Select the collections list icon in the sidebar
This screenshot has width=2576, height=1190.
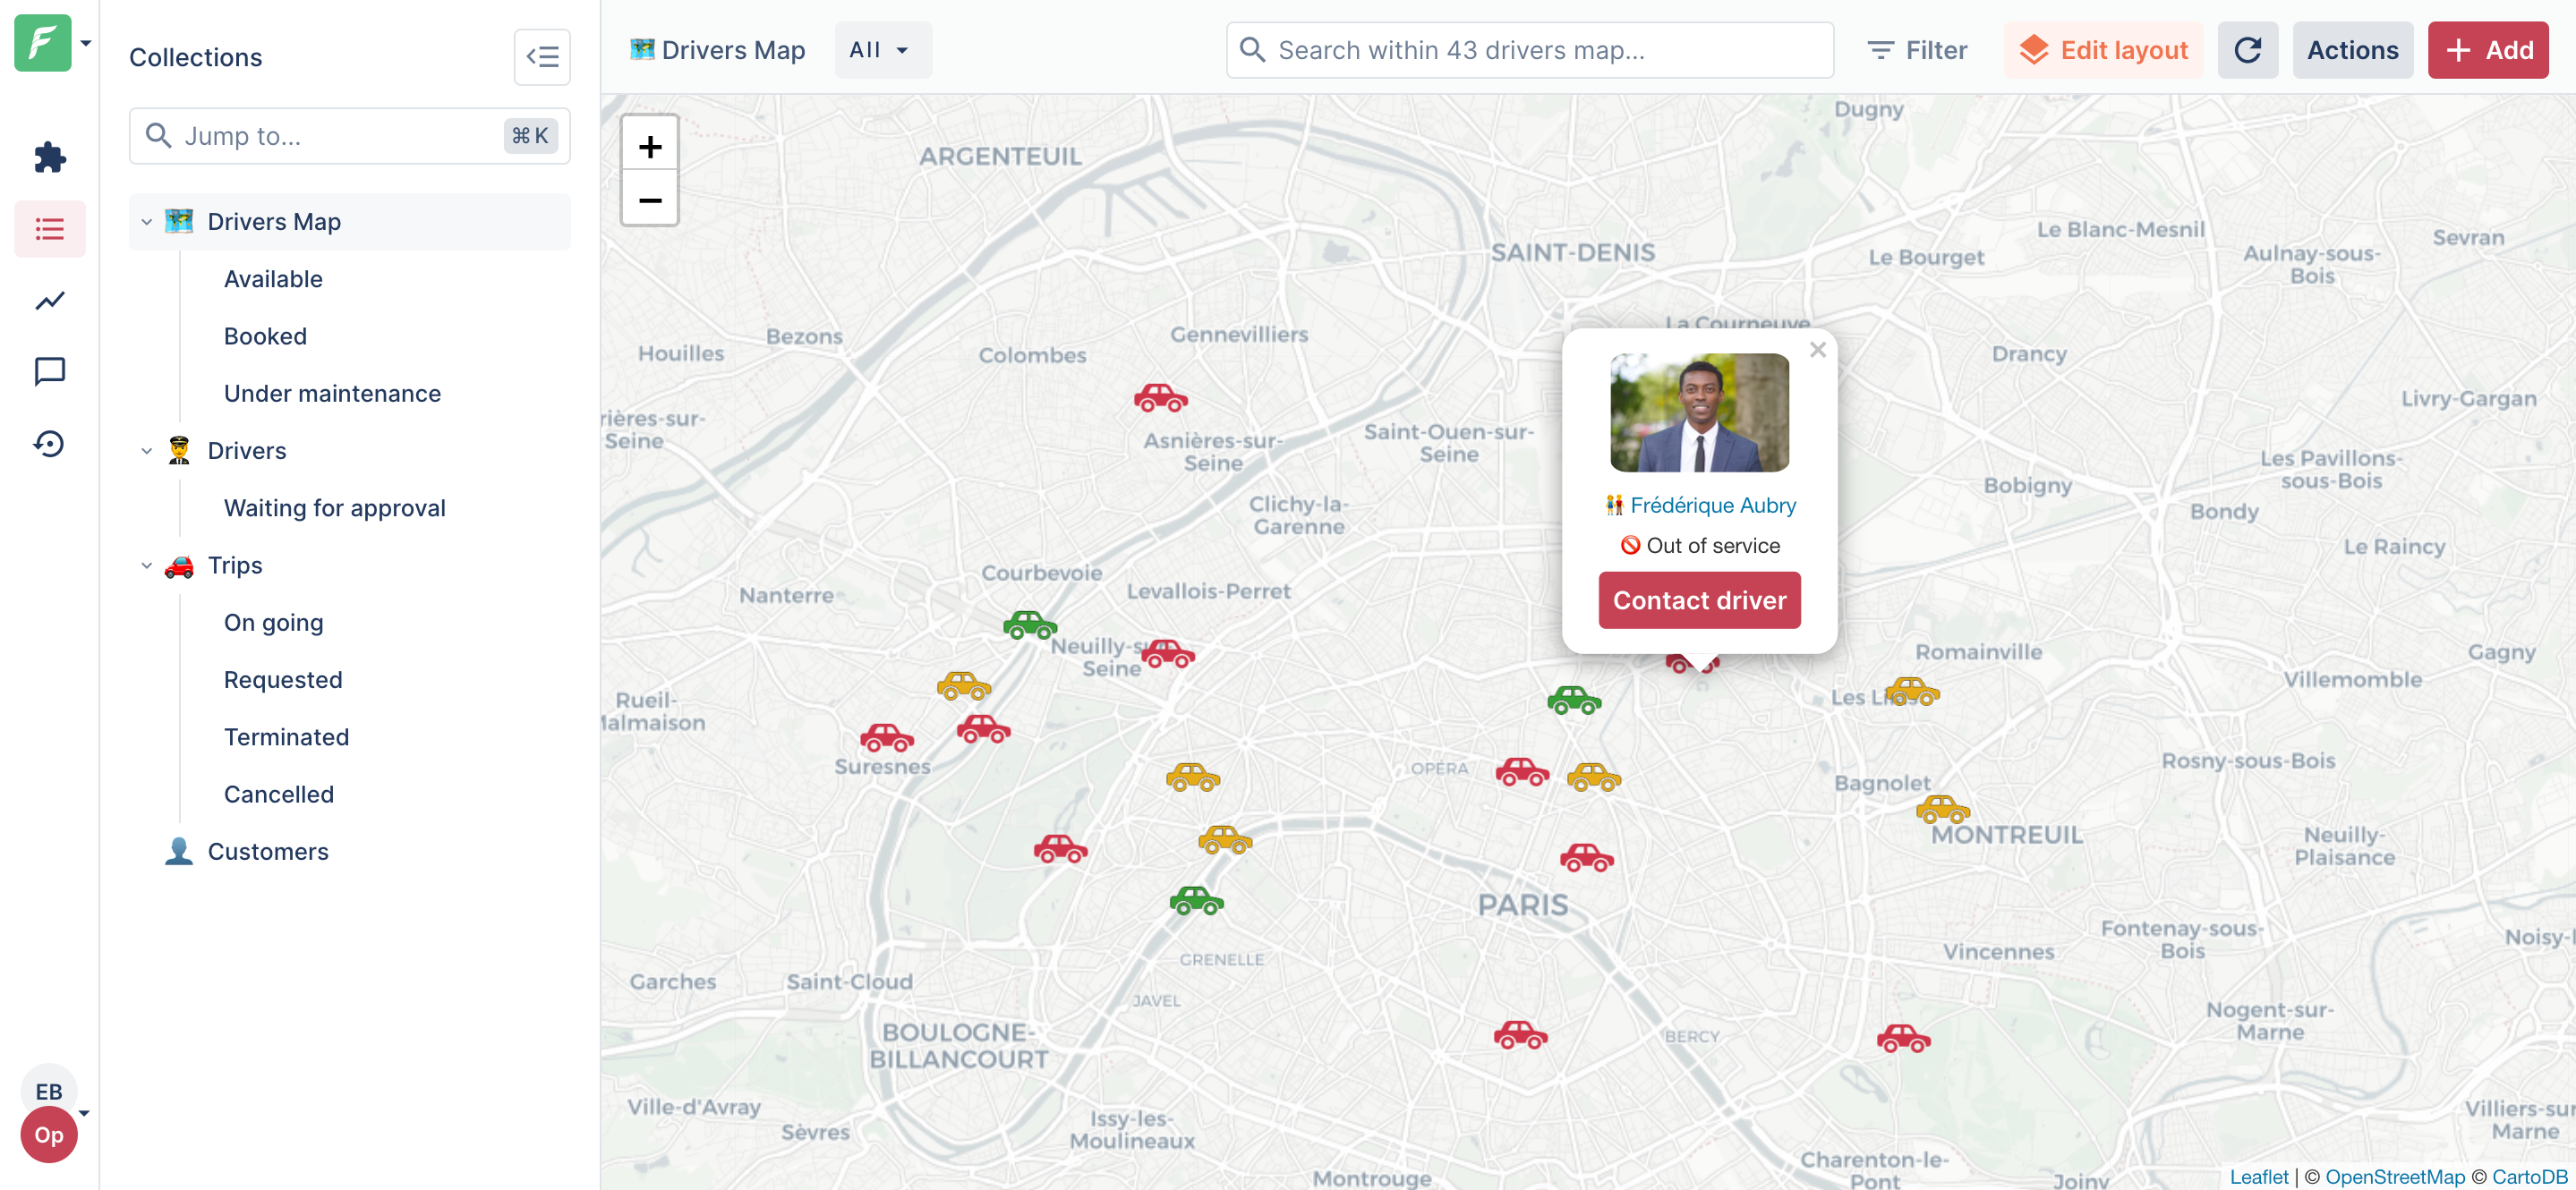pos(49,229)
